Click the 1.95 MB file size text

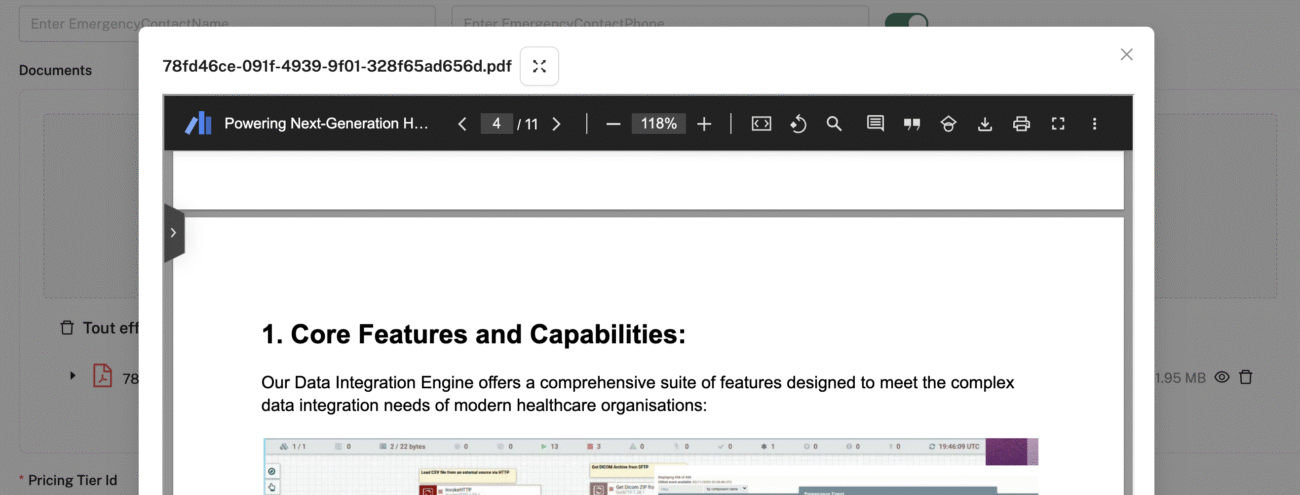[1180, 378]
